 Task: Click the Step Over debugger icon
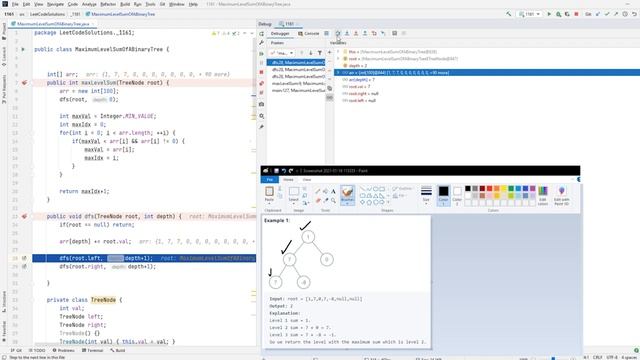(338, 33)
